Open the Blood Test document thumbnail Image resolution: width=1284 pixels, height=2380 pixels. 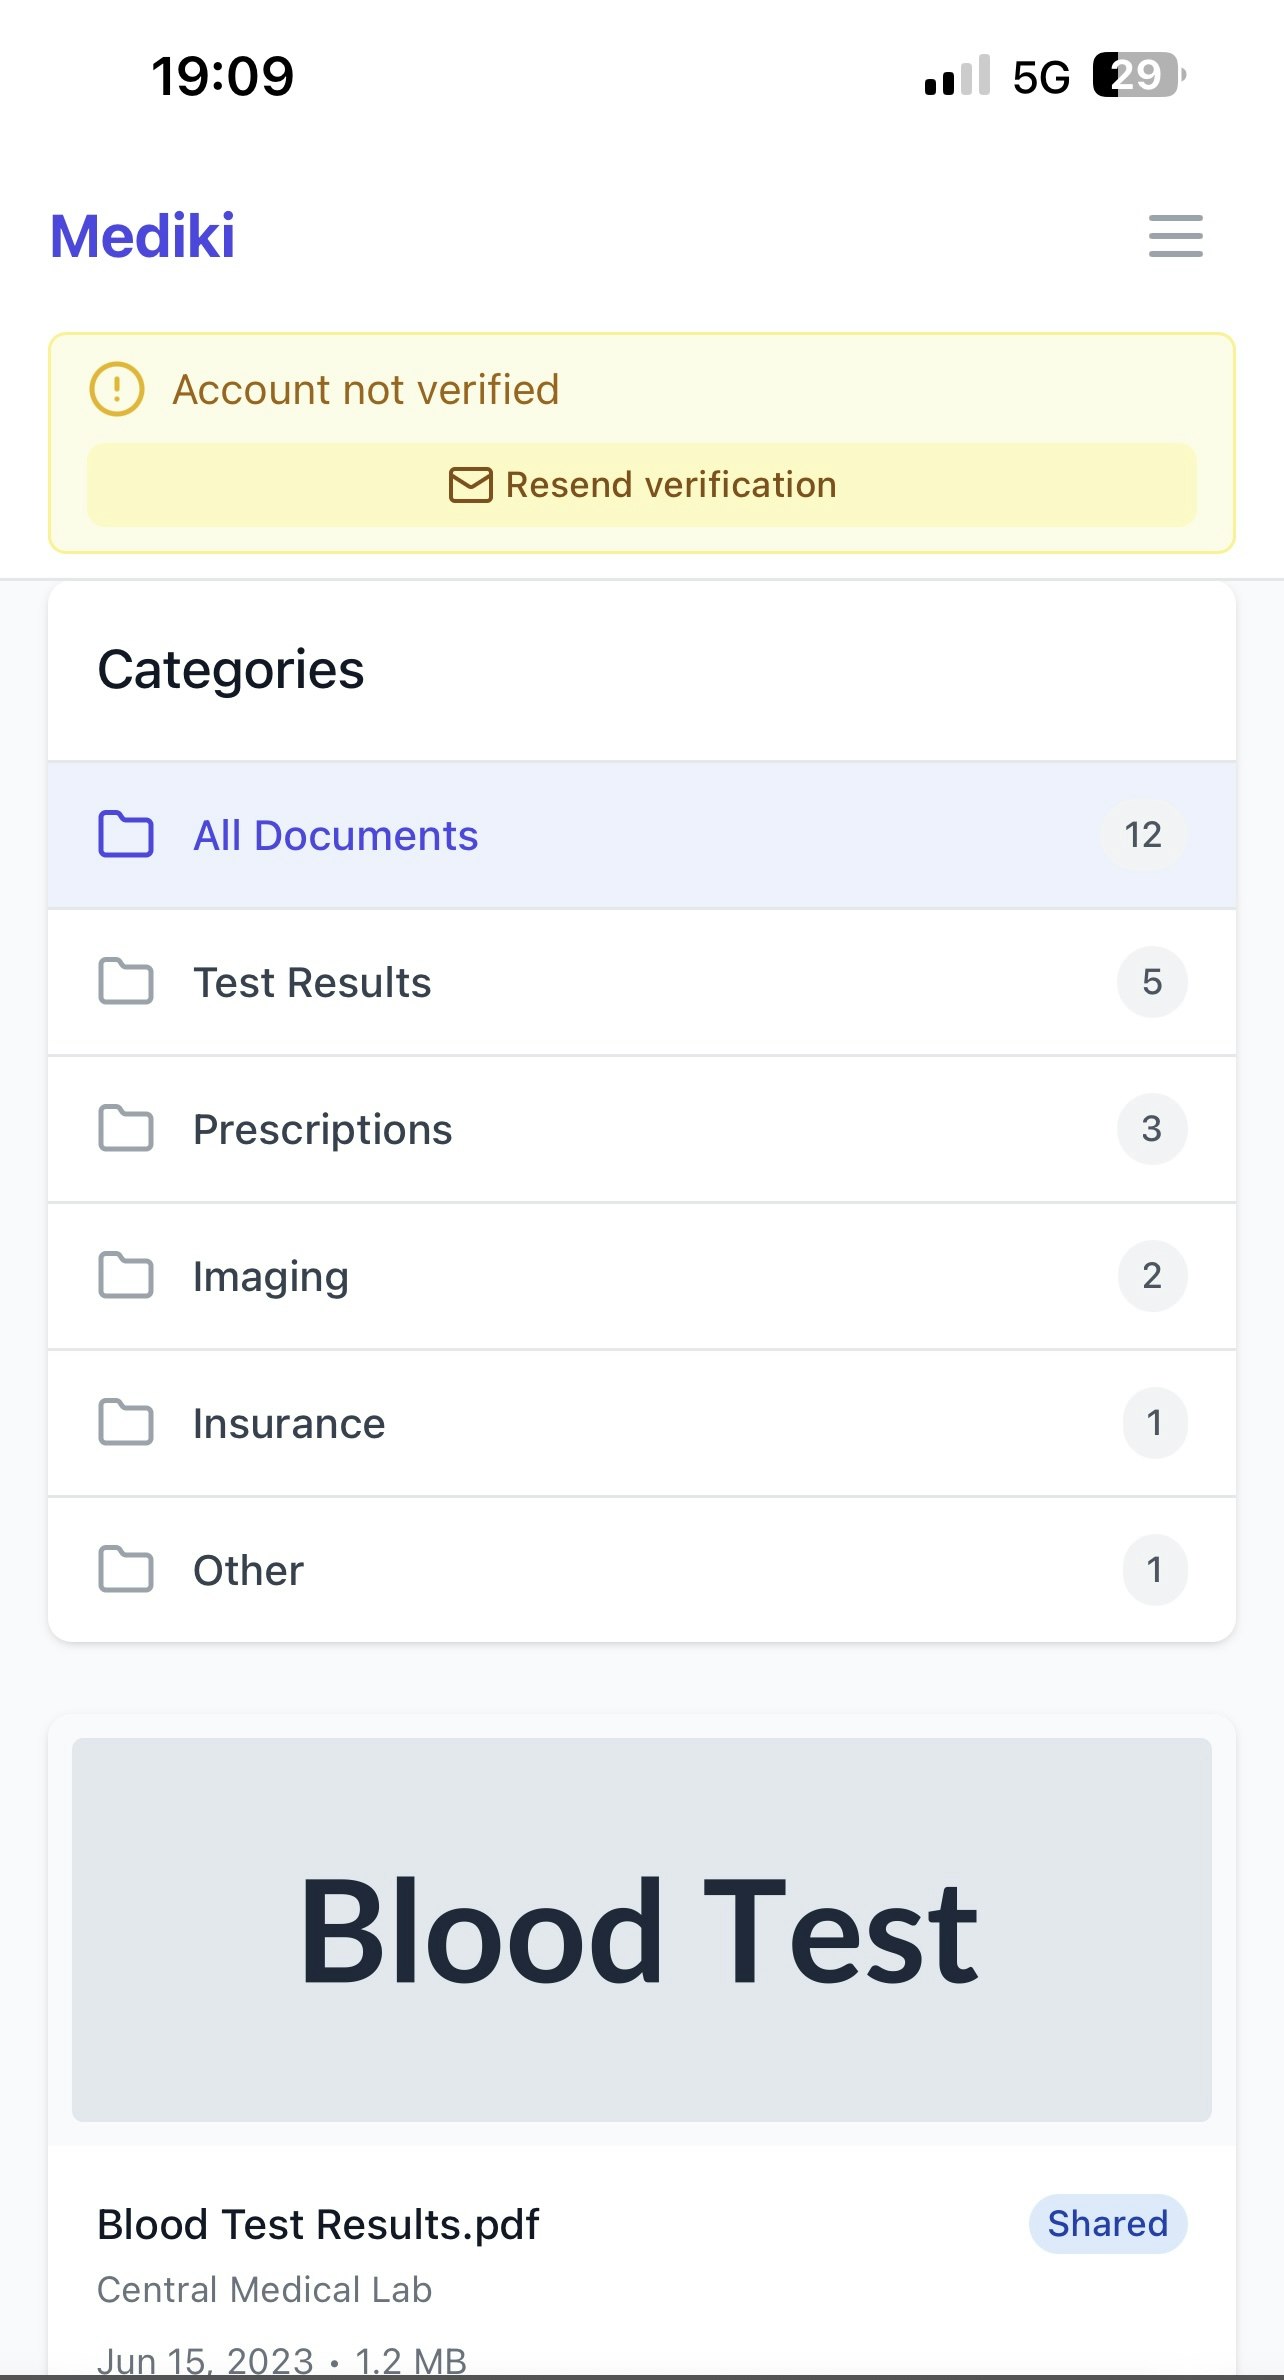(x=641, y=1929)
